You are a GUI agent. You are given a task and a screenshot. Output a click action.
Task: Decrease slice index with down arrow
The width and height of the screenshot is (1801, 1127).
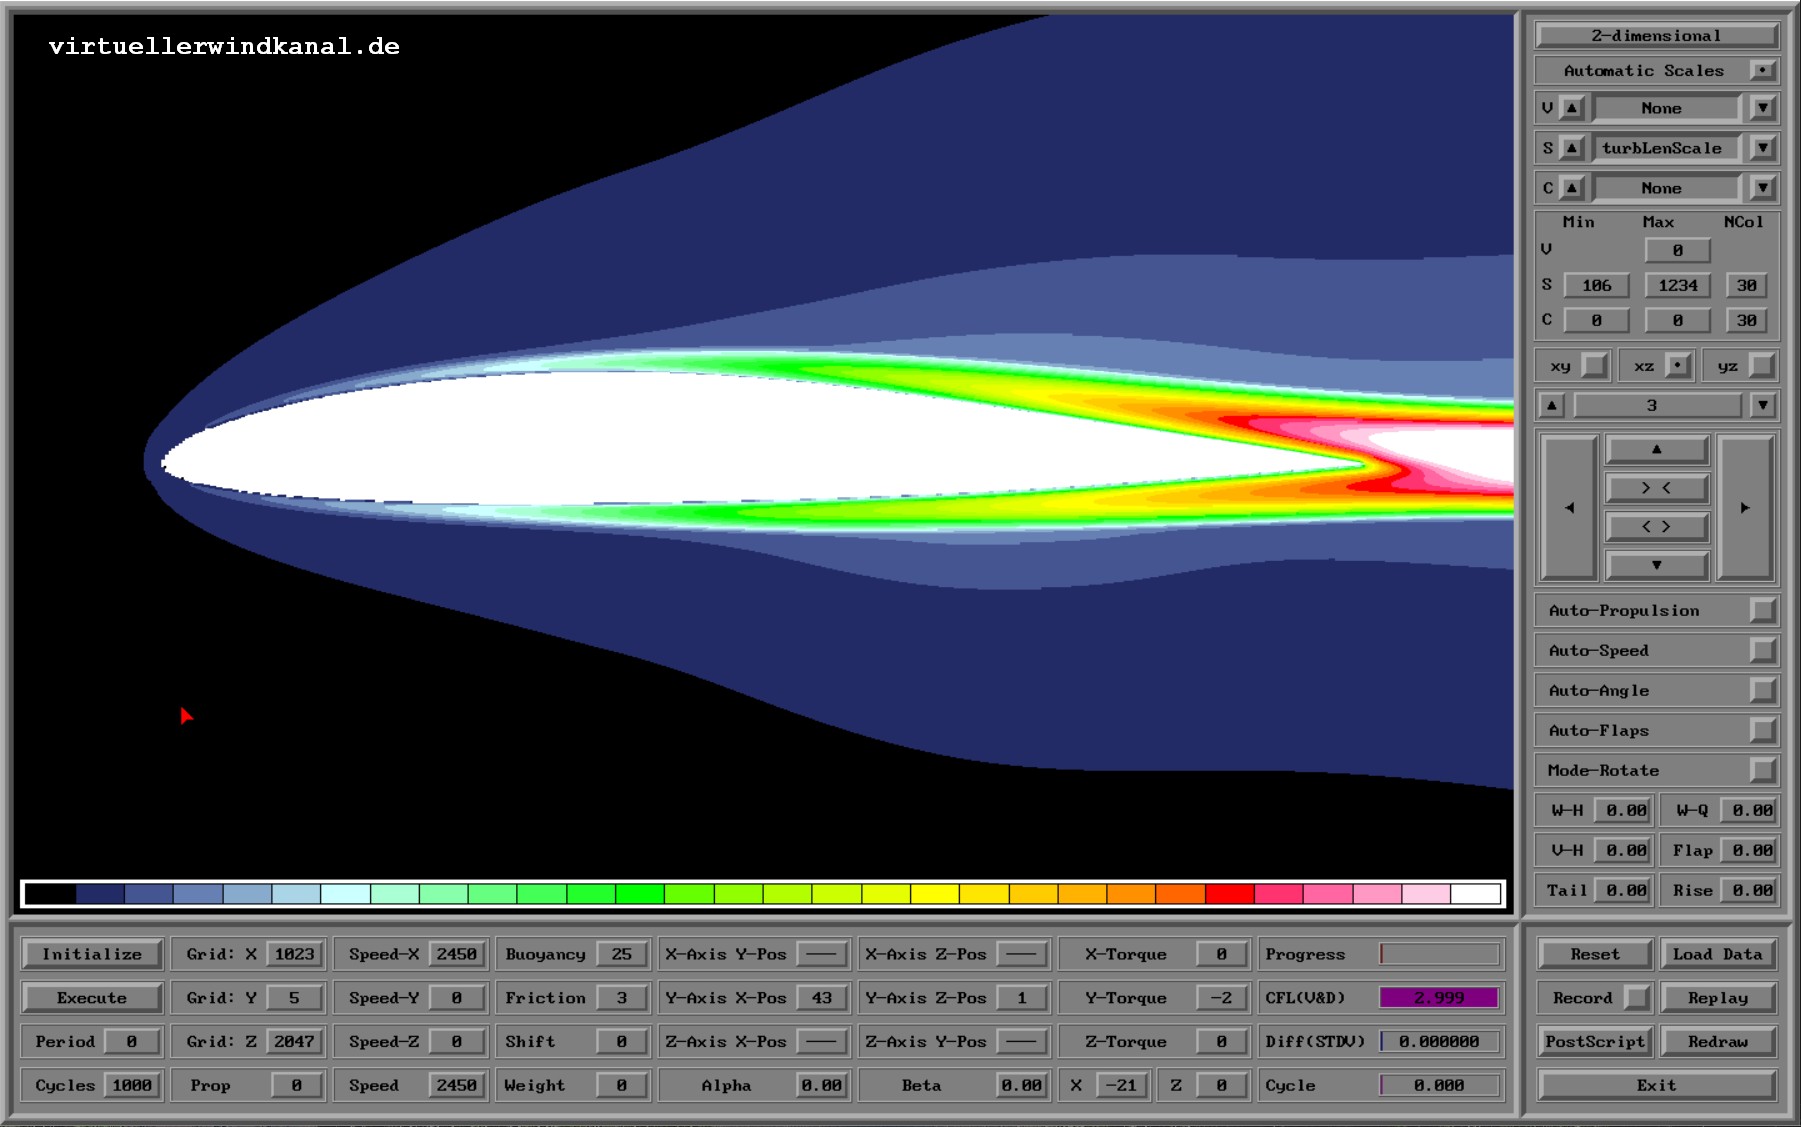pyautogui.click(x=1763, y=405)
